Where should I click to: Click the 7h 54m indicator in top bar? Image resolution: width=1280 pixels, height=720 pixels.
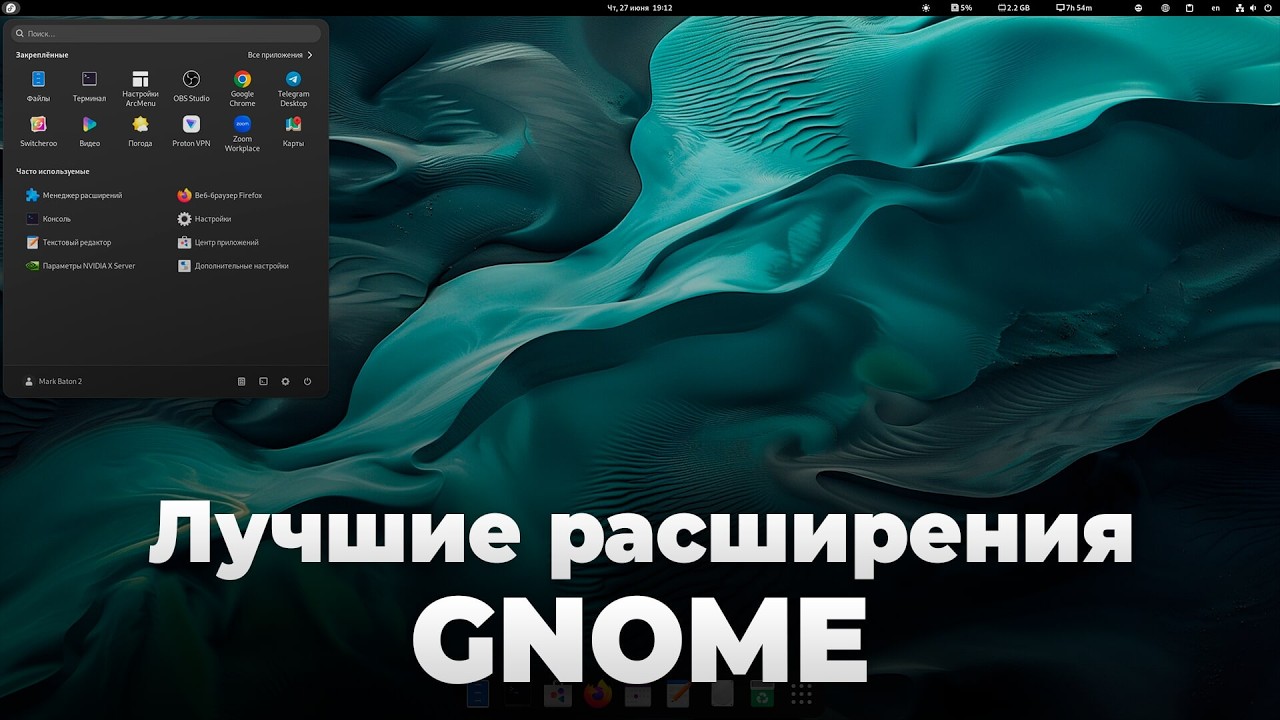1075,8
